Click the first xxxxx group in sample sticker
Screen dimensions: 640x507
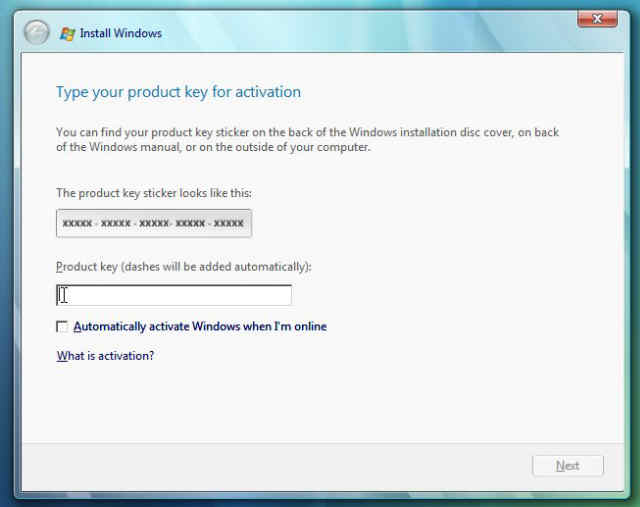coord(77,223)
